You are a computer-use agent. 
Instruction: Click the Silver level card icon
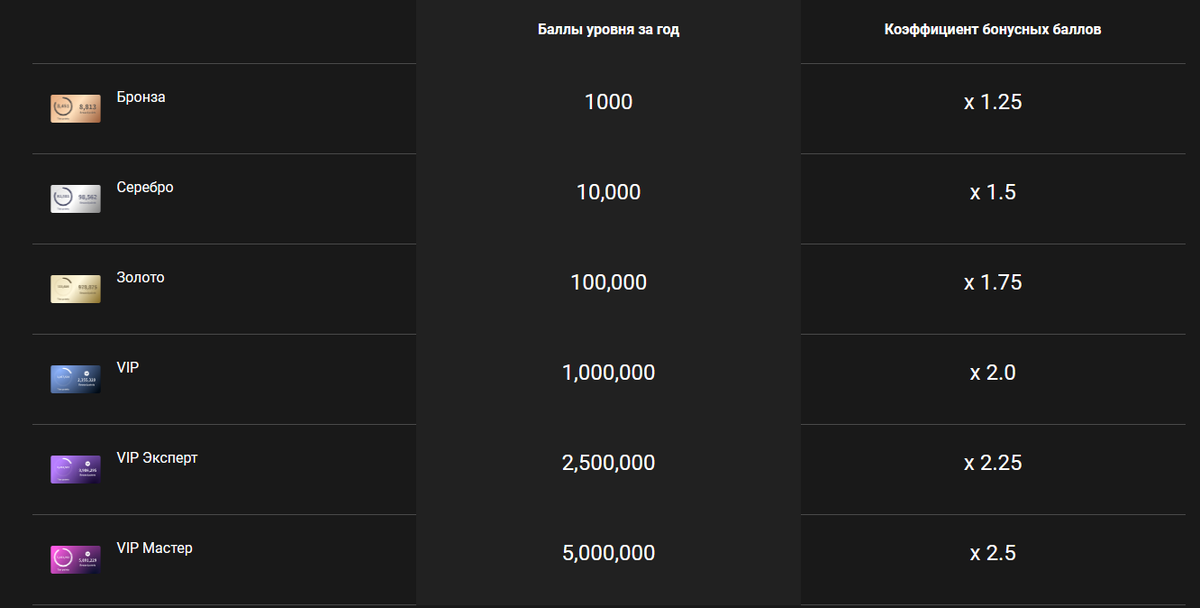[x=76, y=199]
